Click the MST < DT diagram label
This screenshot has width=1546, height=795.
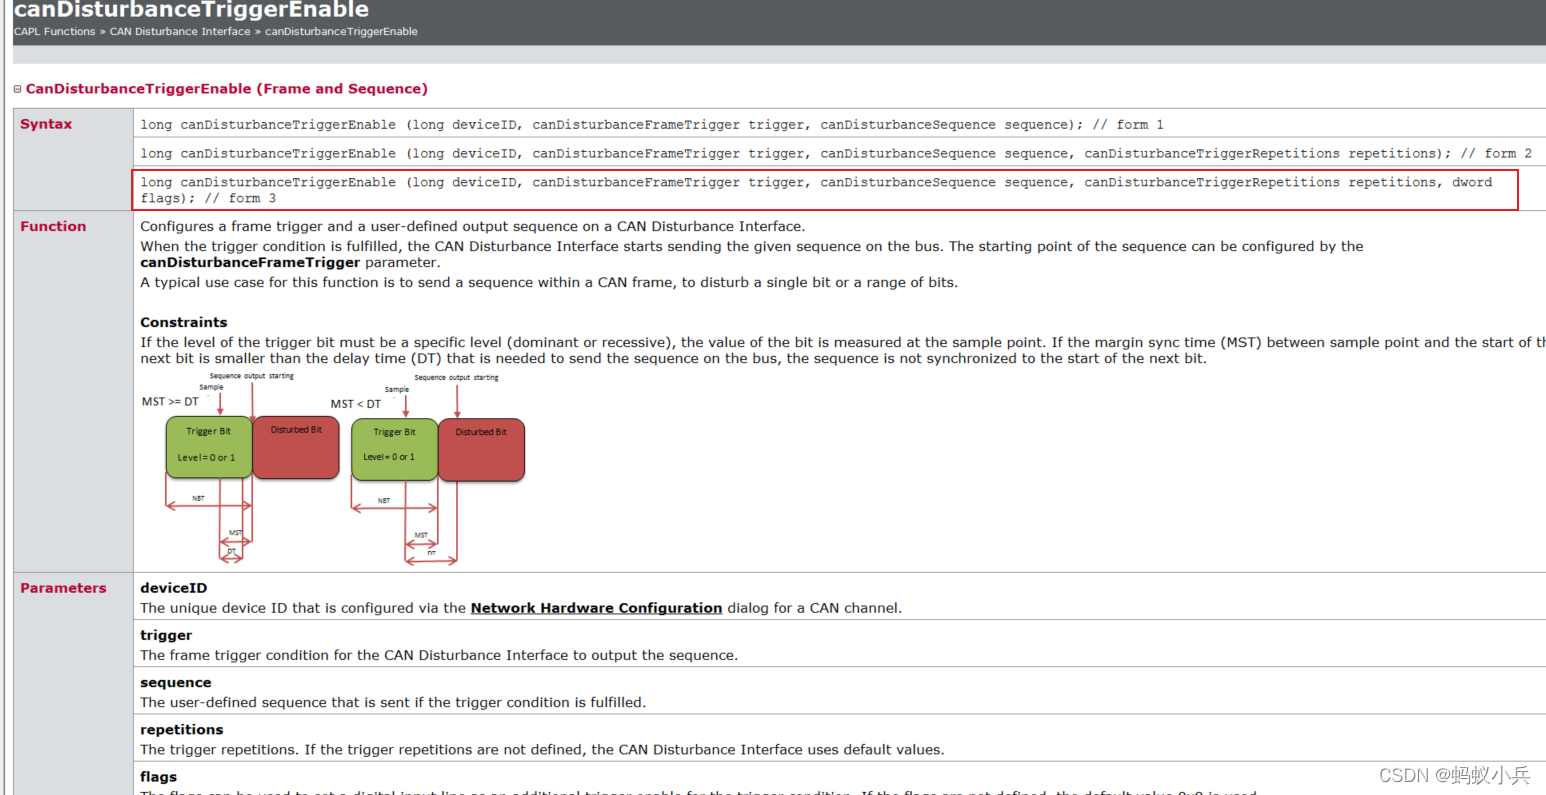[356, 404]
